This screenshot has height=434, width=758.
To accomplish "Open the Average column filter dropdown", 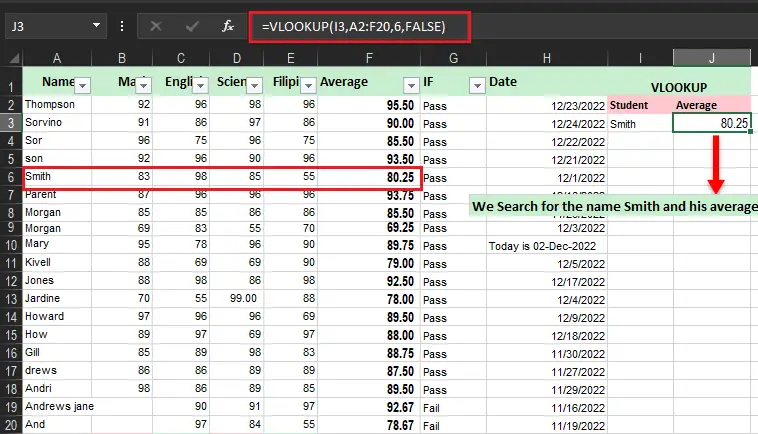I will point(411,86).
